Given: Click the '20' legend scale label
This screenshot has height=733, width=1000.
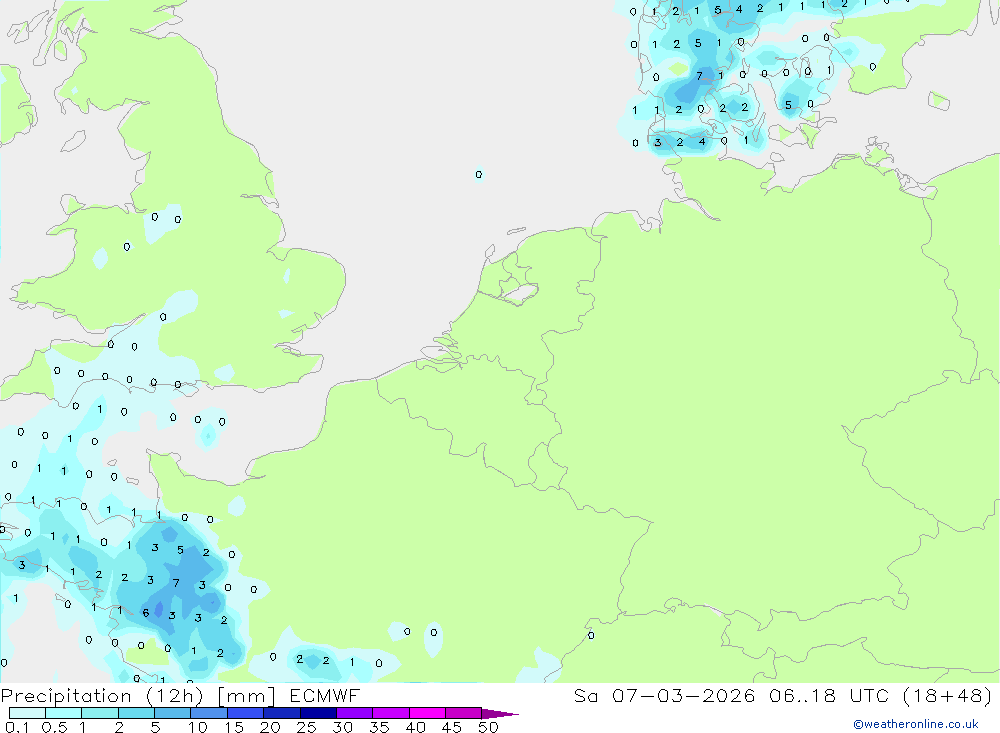Looking at the screenshot, I should tap(270, 727).
